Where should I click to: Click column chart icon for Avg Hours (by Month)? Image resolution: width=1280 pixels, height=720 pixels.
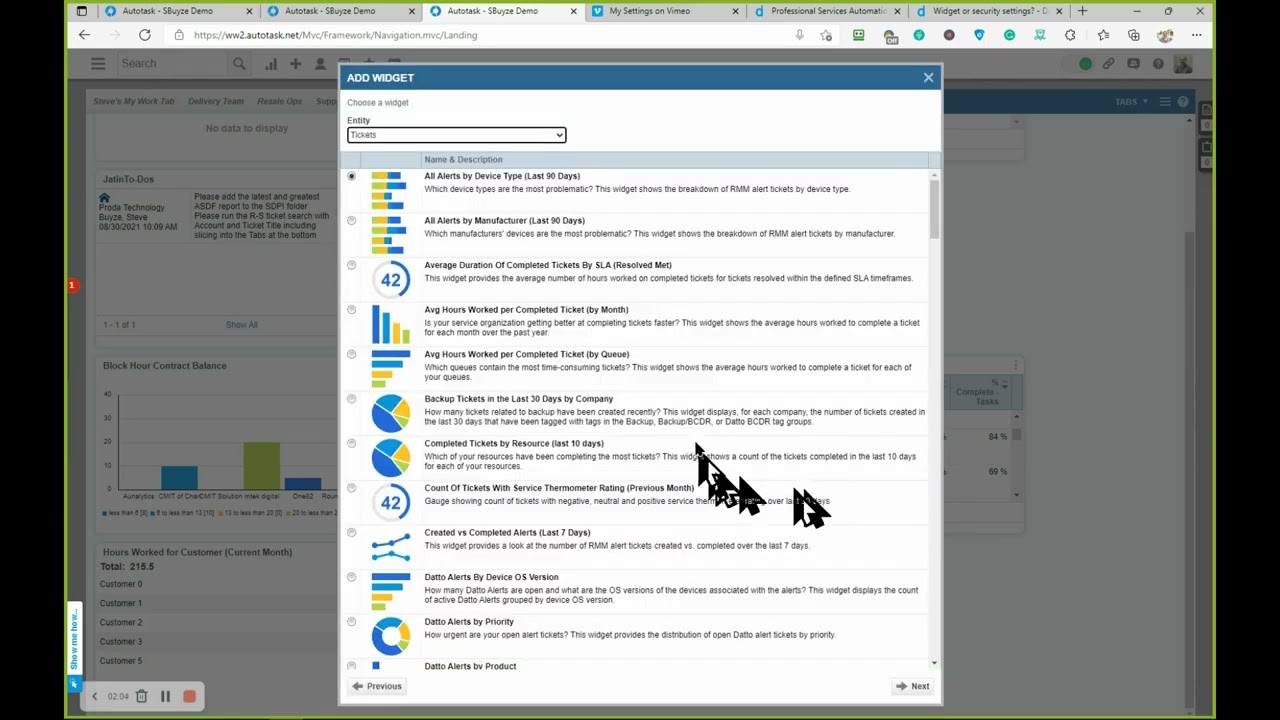[390, 325]
